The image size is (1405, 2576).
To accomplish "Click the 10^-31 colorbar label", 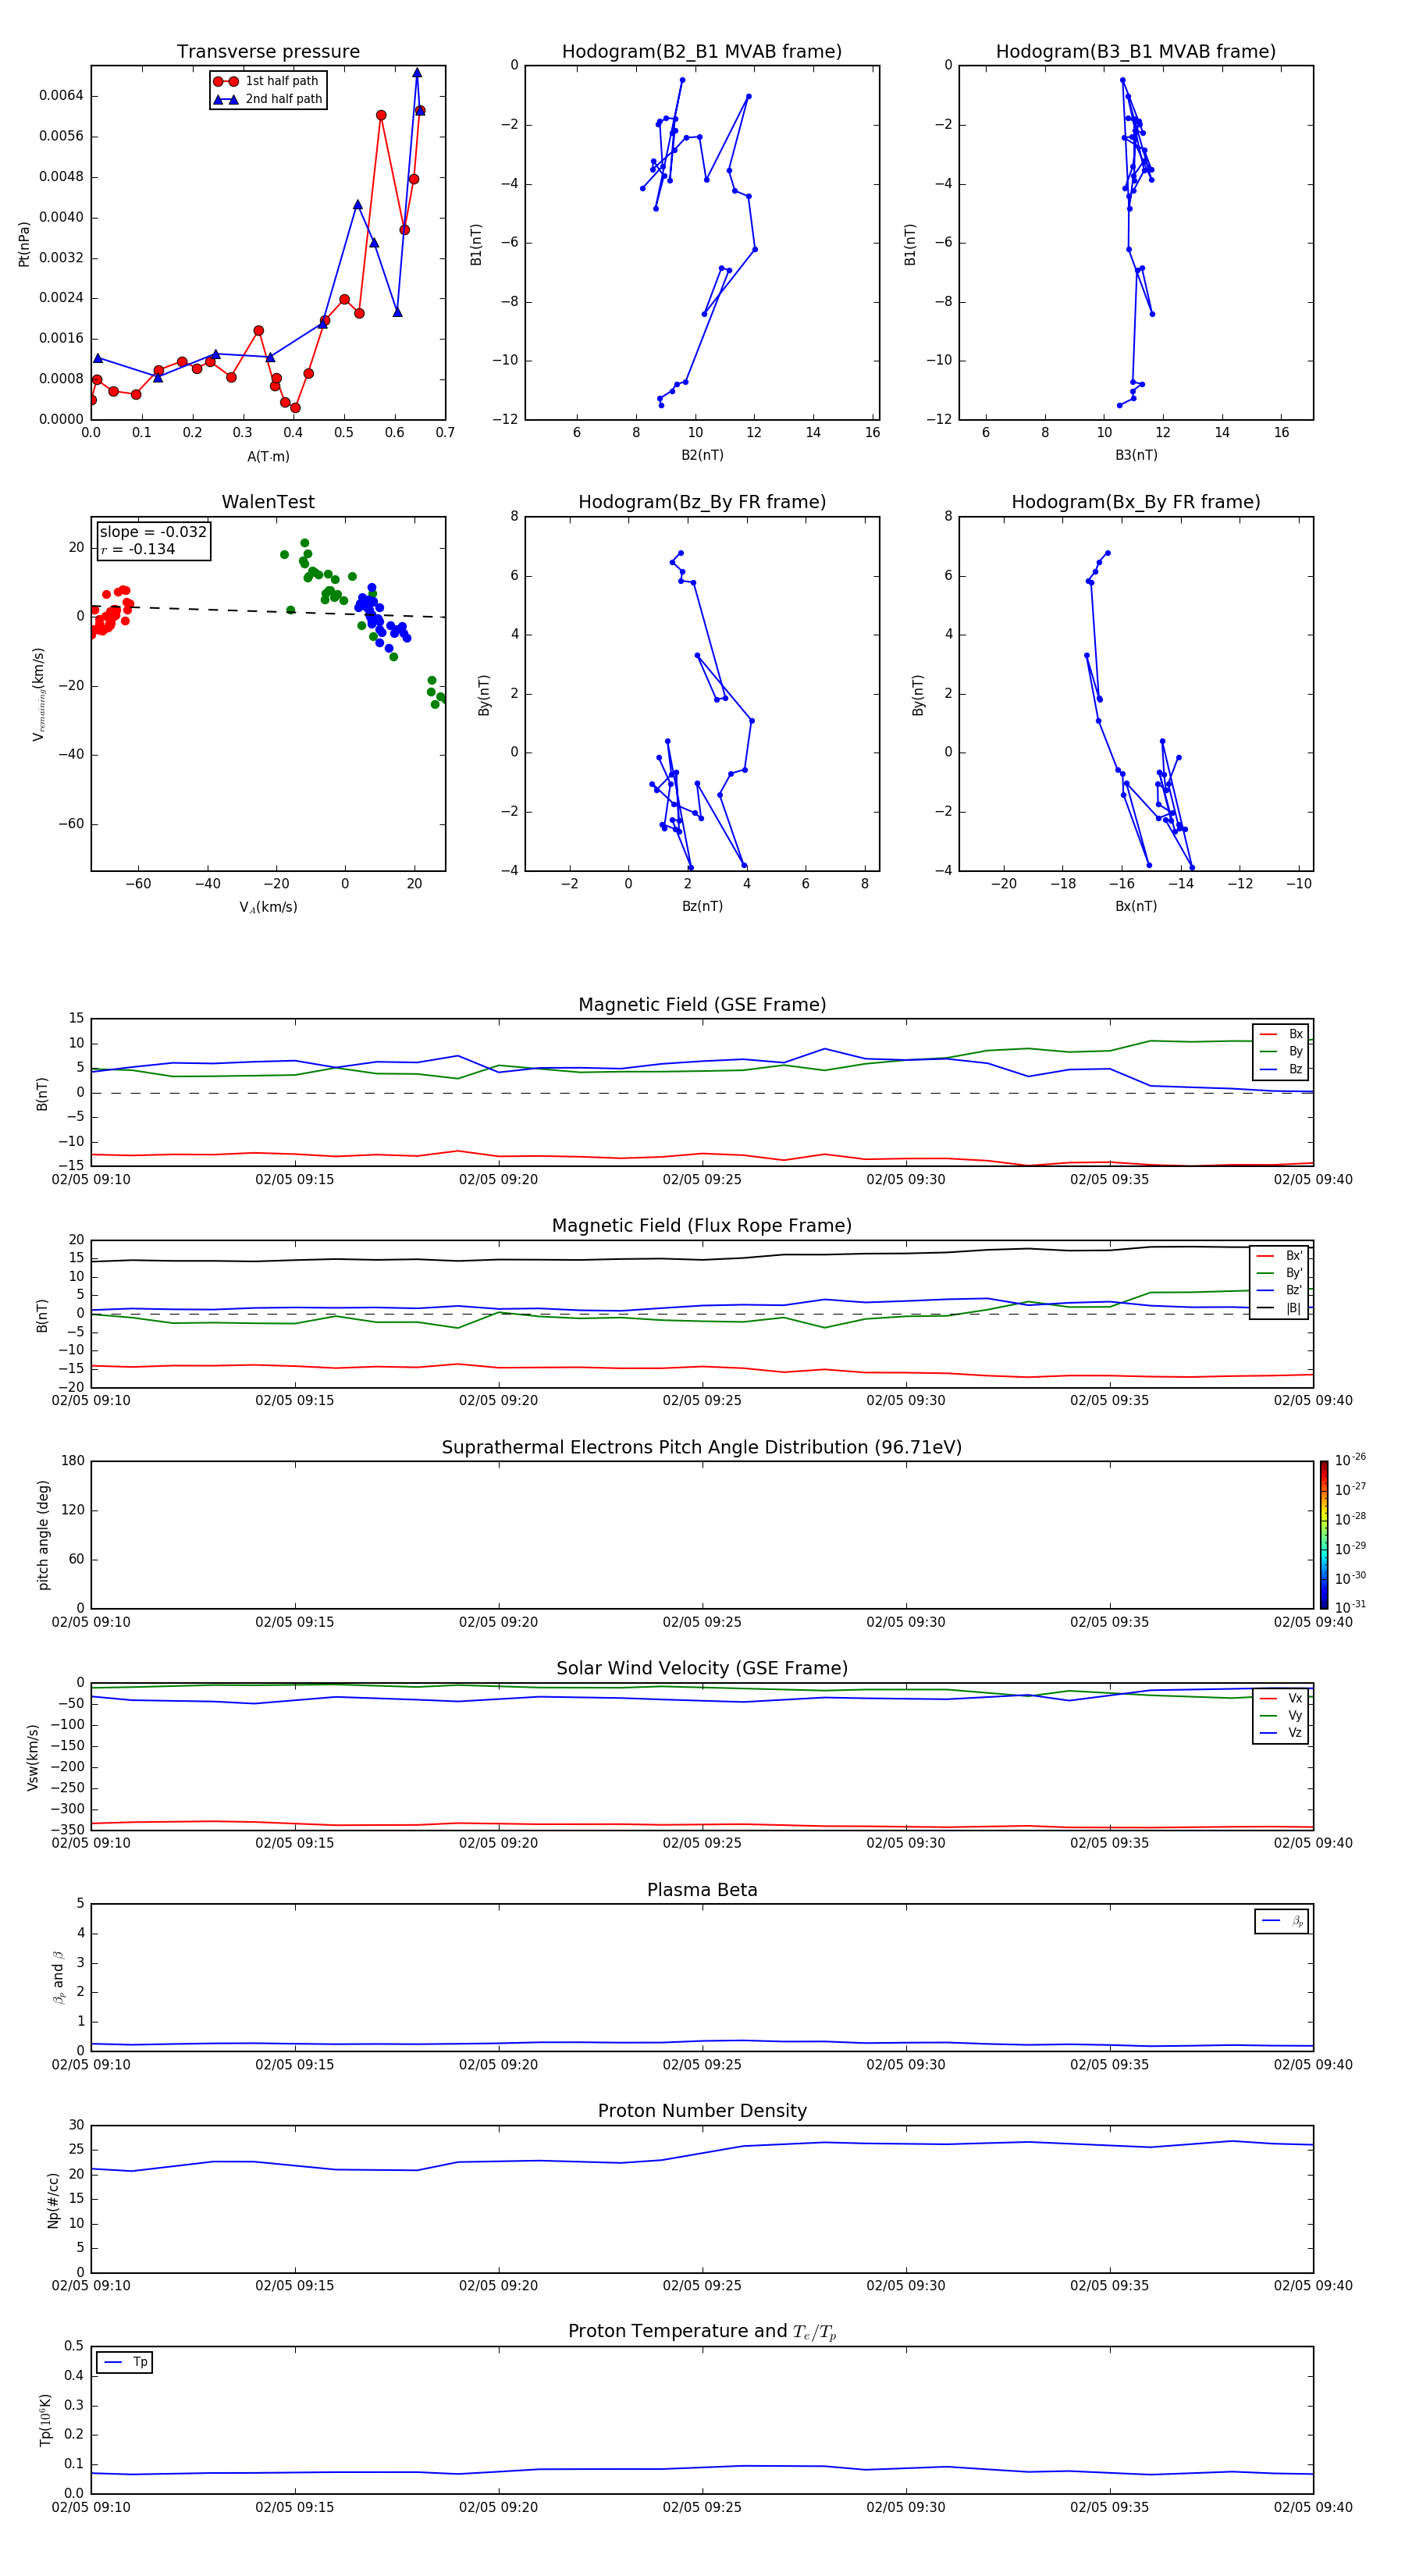I will click(1350, 1607).
